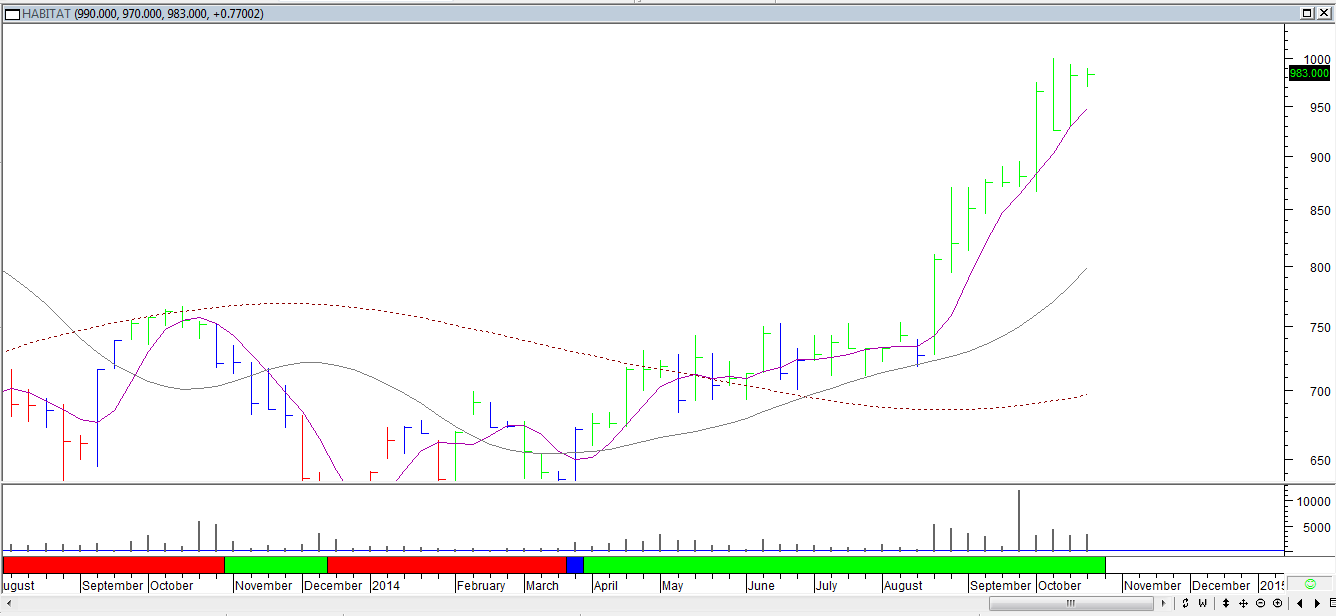The height and width of the screenshot is (616, 1336).
Task: Click the April label on time axis
Action: coord(605,585)
